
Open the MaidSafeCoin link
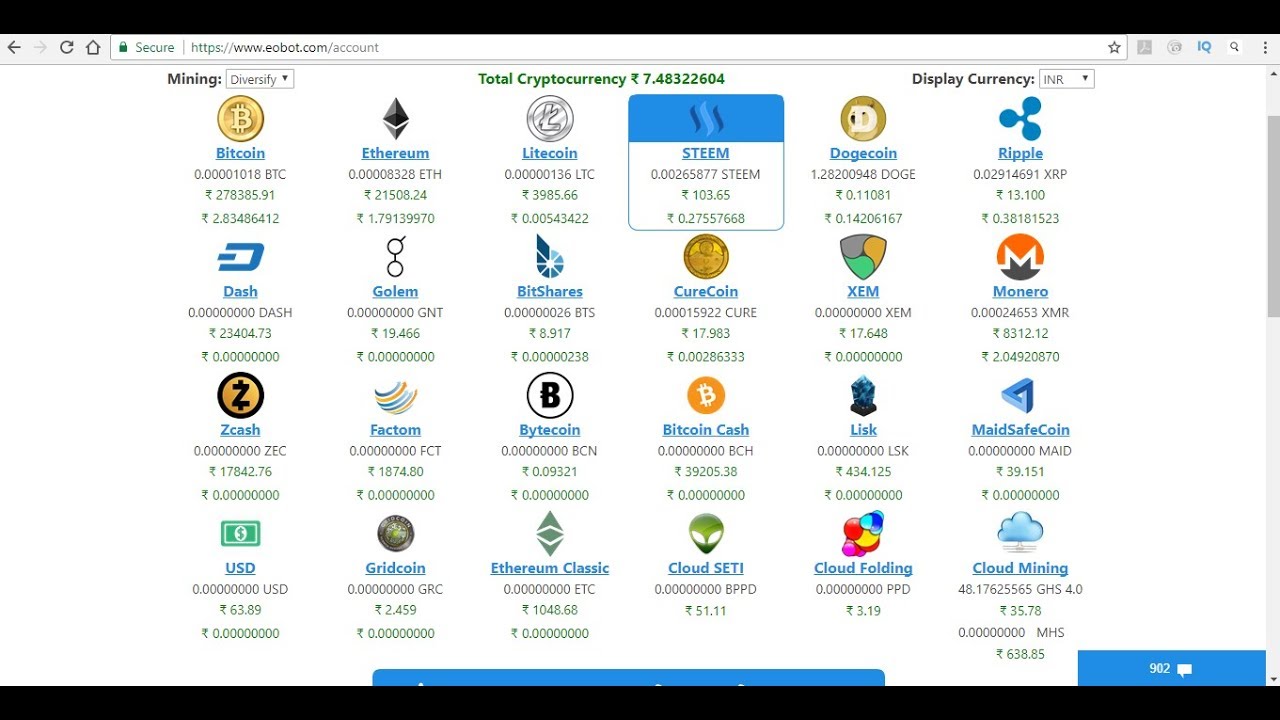point(1020,429)
